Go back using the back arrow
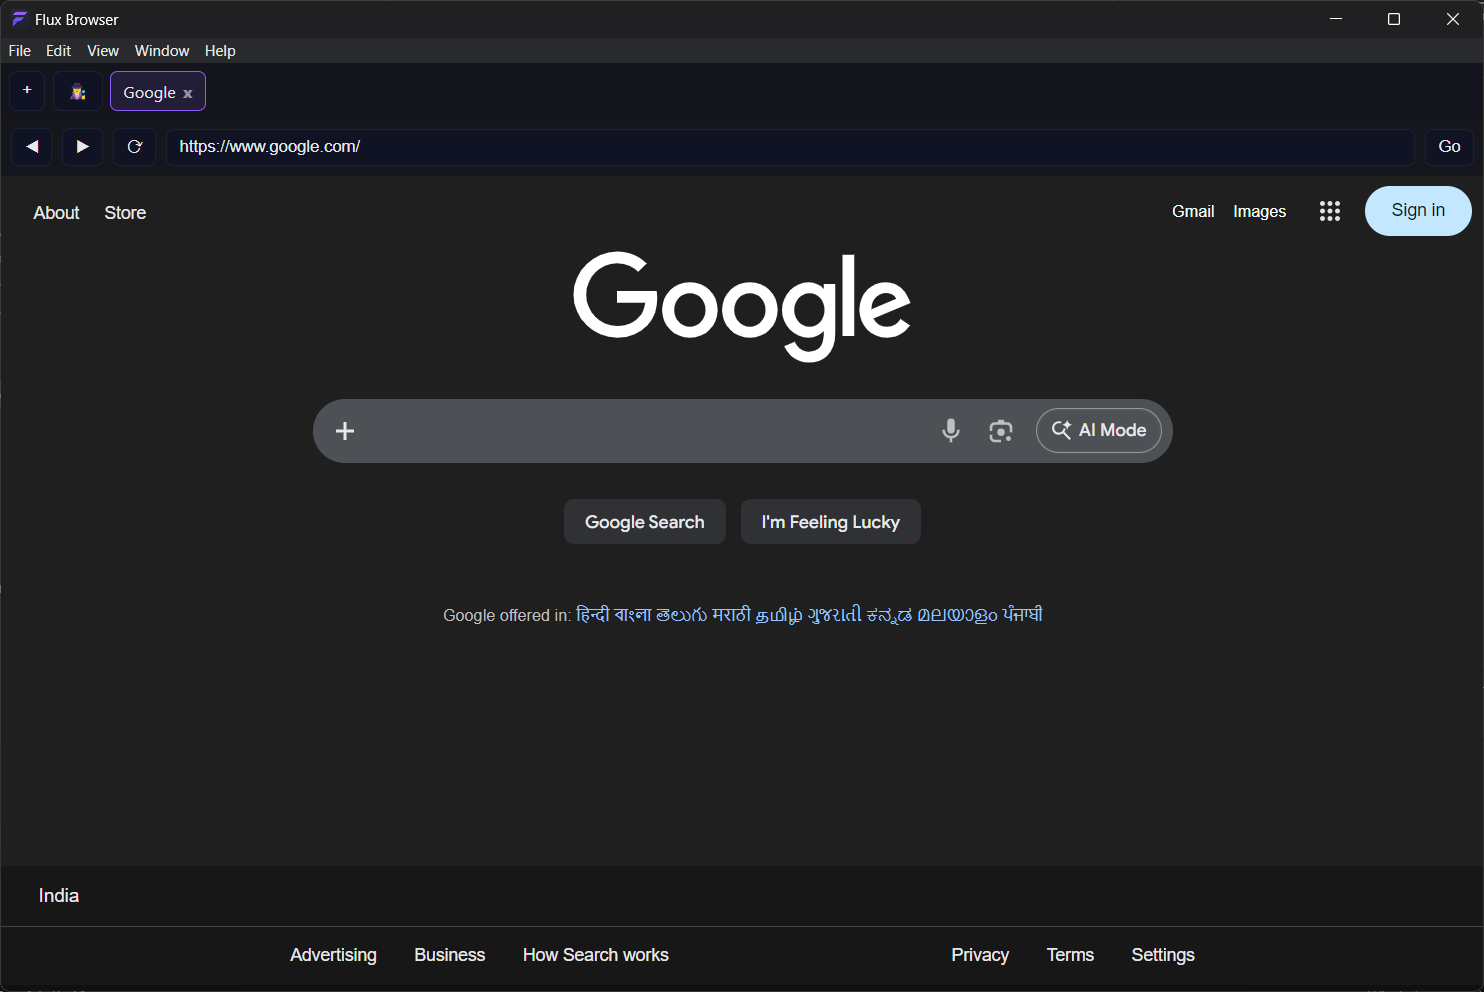This screenshot has height=992, width=1484. 31,146
